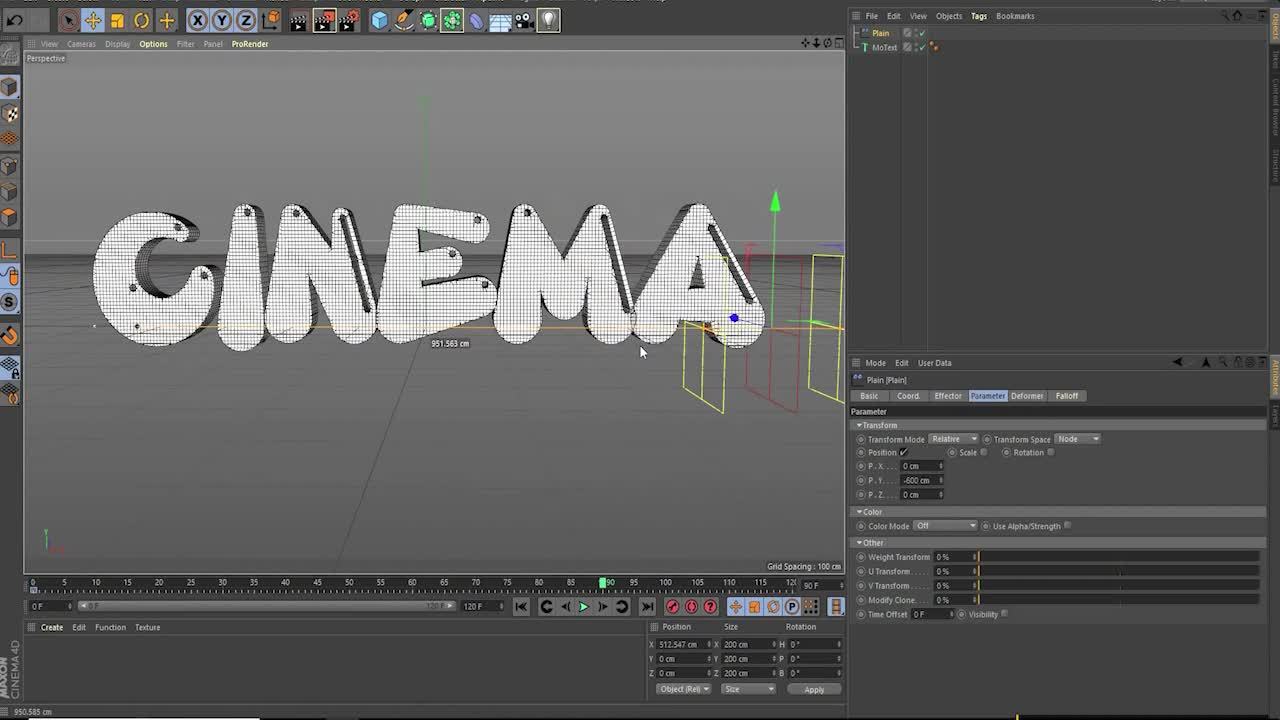Select the Plain object in tree
The height and width of the screenshot is (720, 1280).
click(880, 33)
